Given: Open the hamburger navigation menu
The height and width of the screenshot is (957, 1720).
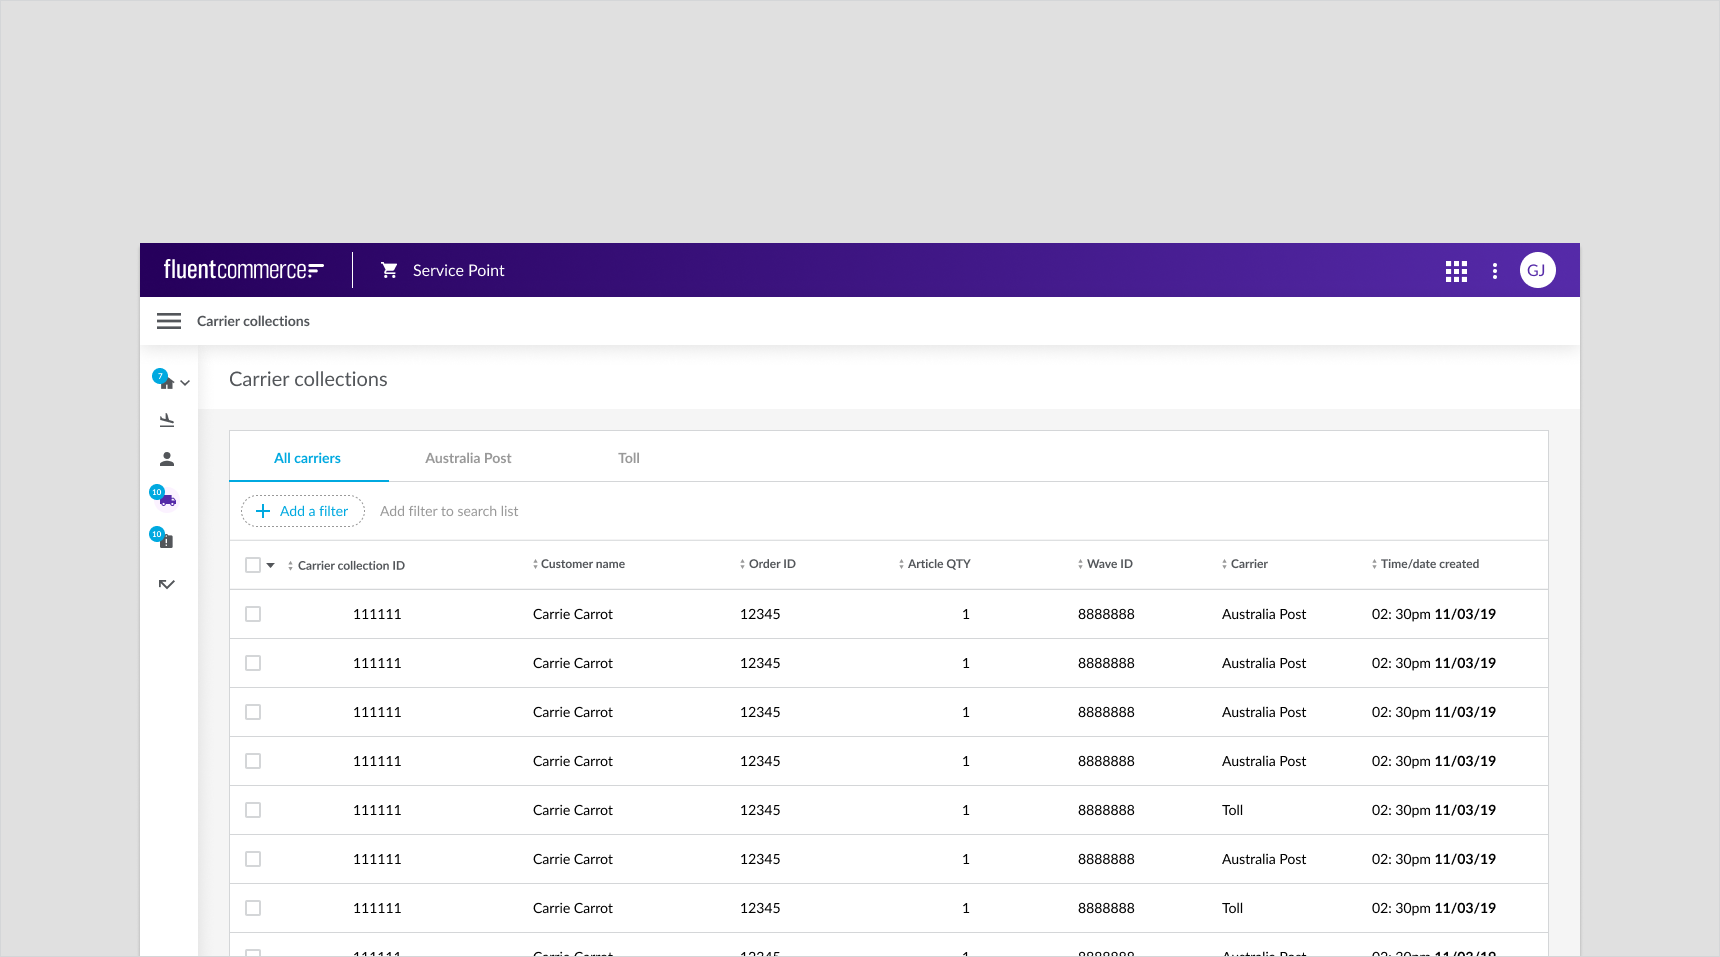Looking at the screenshot, I should [x=168, y=321].
